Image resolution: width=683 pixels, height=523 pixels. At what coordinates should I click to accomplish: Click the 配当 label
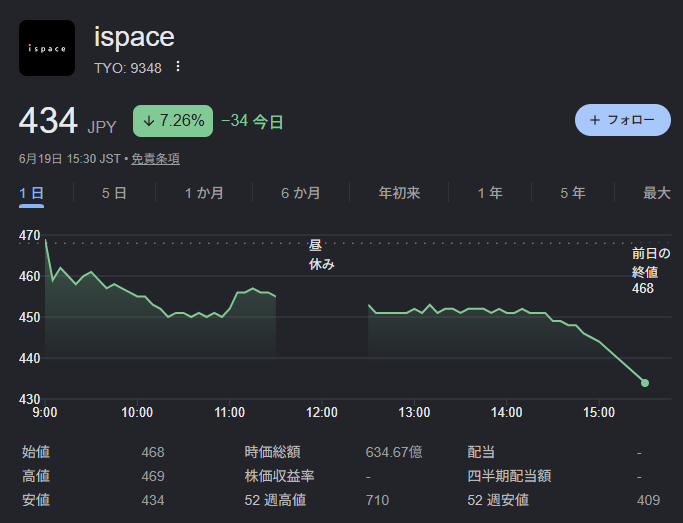pos(481,452)
